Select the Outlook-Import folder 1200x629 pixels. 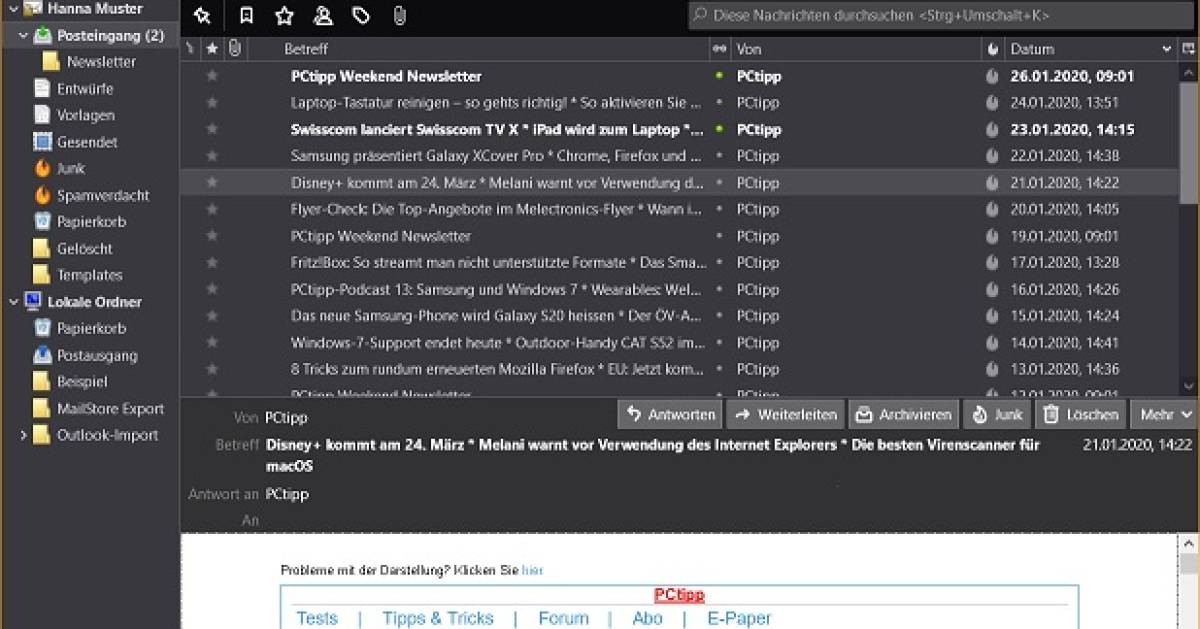point(107,435)
